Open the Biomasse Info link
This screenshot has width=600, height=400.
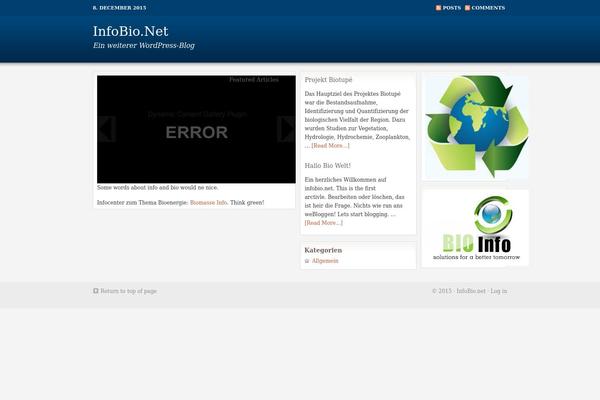click(x=209, y=202)
